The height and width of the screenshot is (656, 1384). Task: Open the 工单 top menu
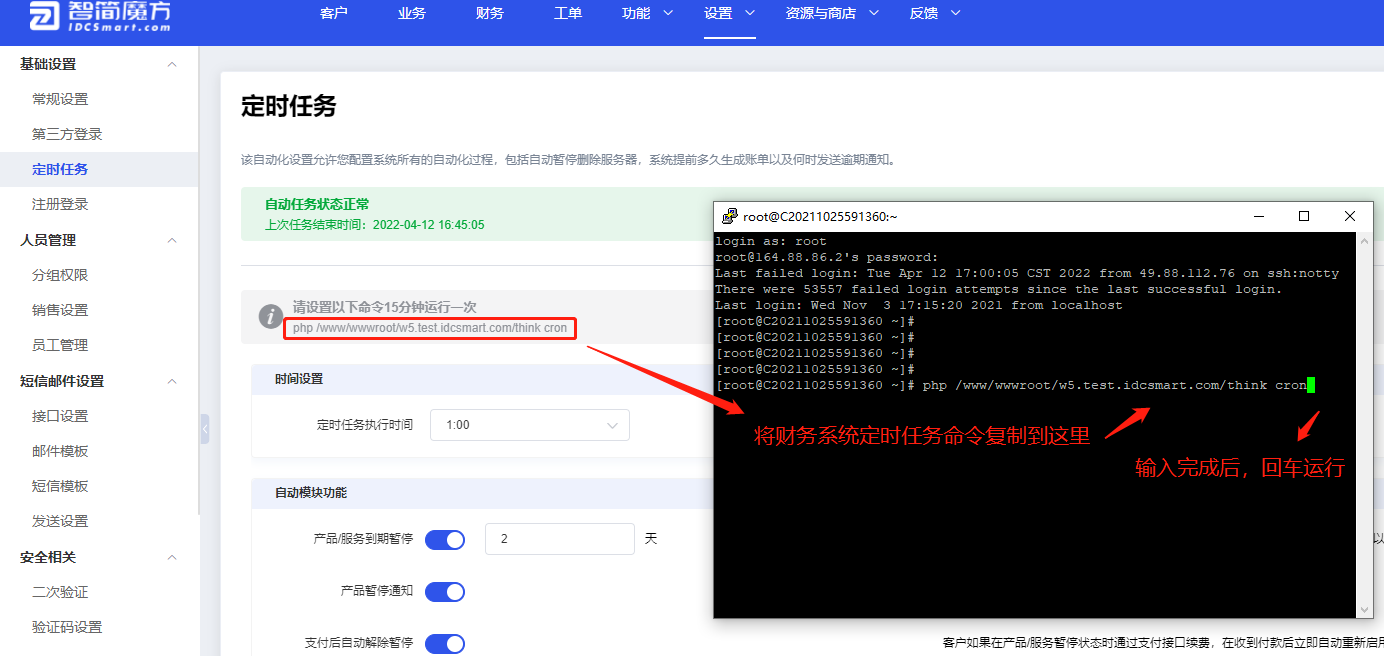coord(567,14)
